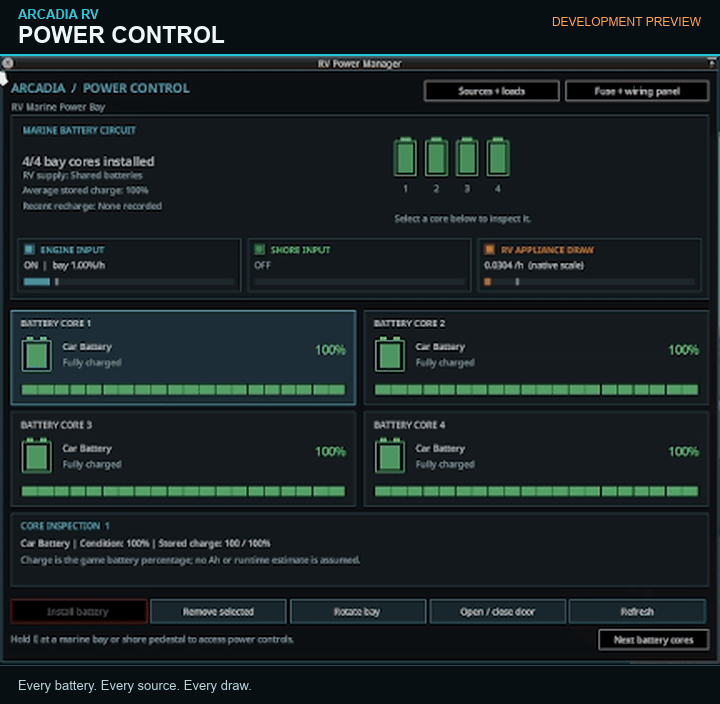Open the Sources + loads view
Viewport: 720px width, 704px height.
click(491, 91)
